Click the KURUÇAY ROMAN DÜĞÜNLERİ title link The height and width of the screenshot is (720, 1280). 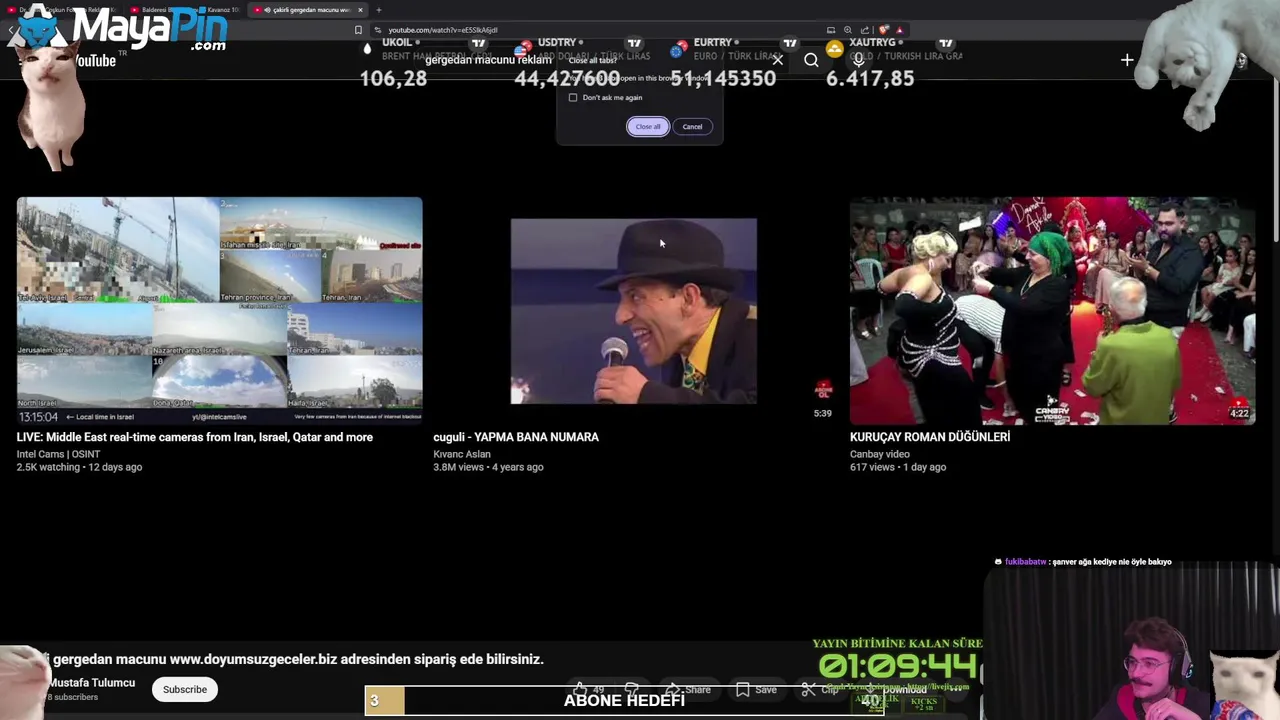point(930,437)
